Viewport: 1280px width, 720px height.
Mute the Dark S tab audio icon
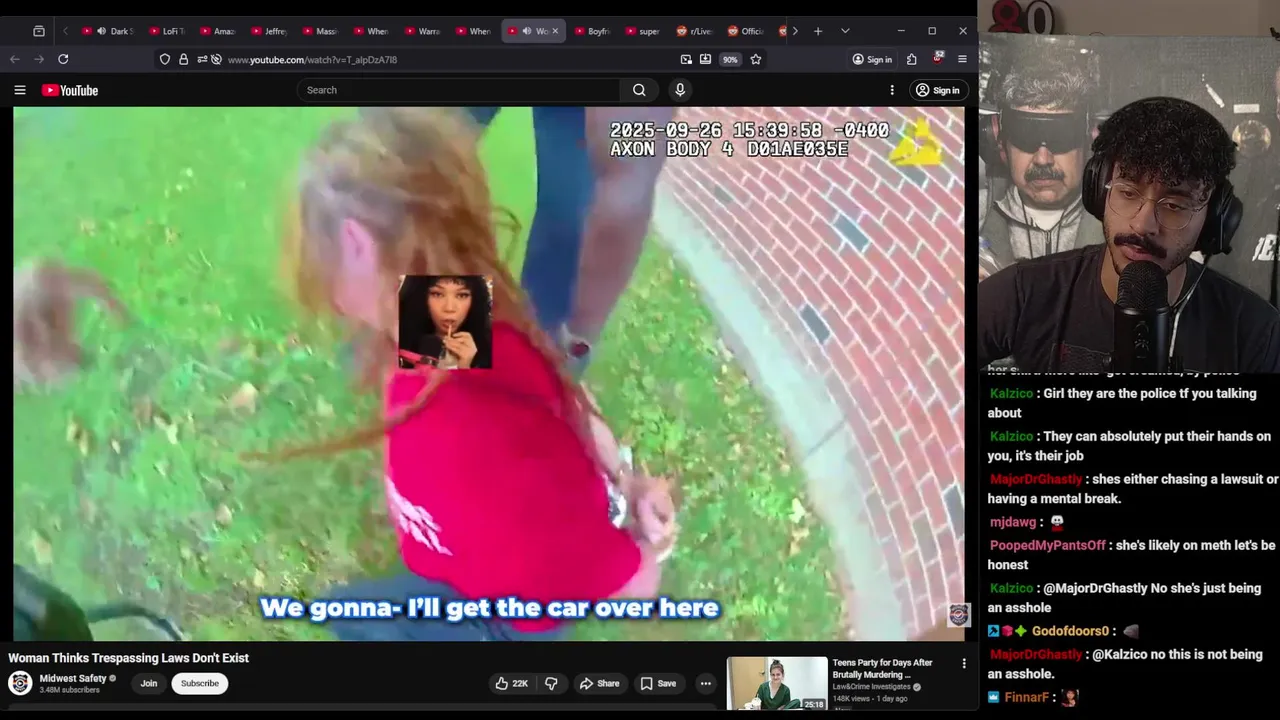click(x=101, y=31)
